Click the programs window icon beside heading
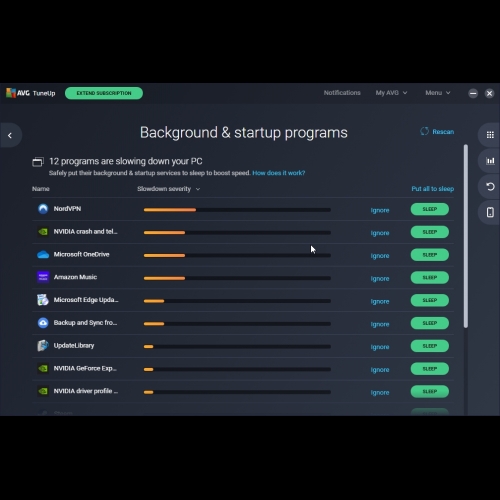 pyautogui.click(x=38, y=162)
